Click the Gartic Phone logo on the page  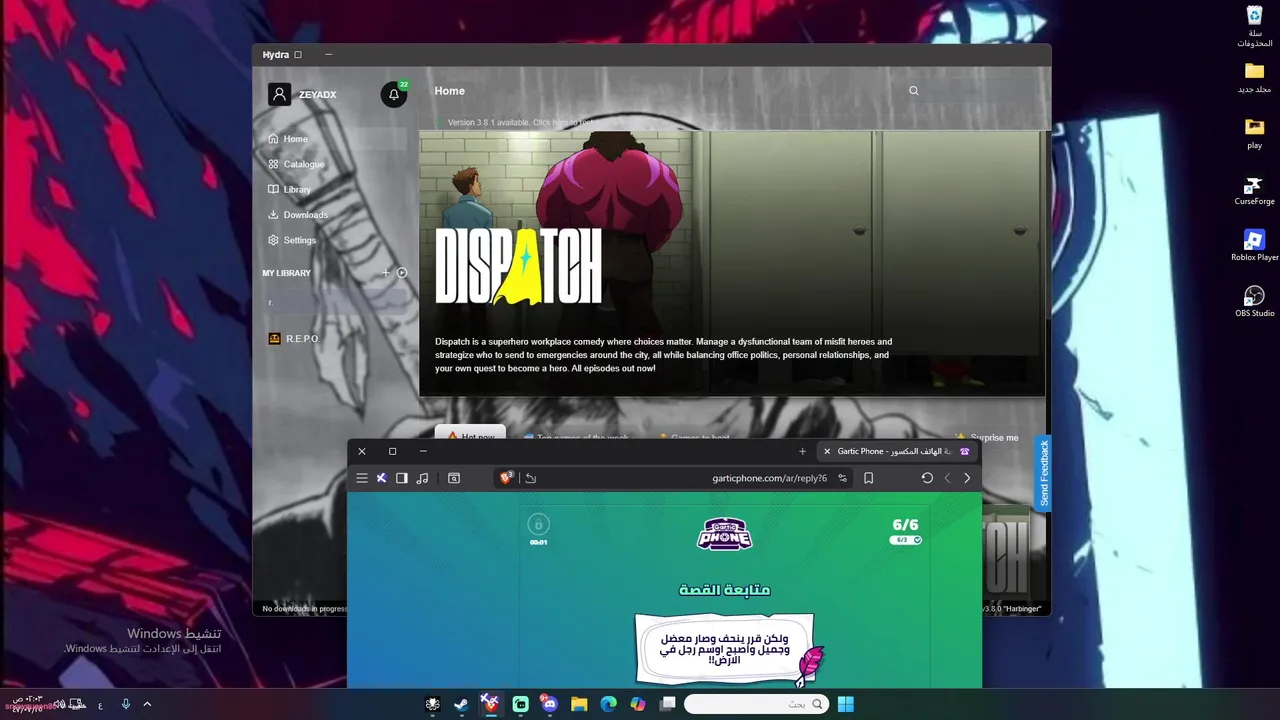point(724,533)
